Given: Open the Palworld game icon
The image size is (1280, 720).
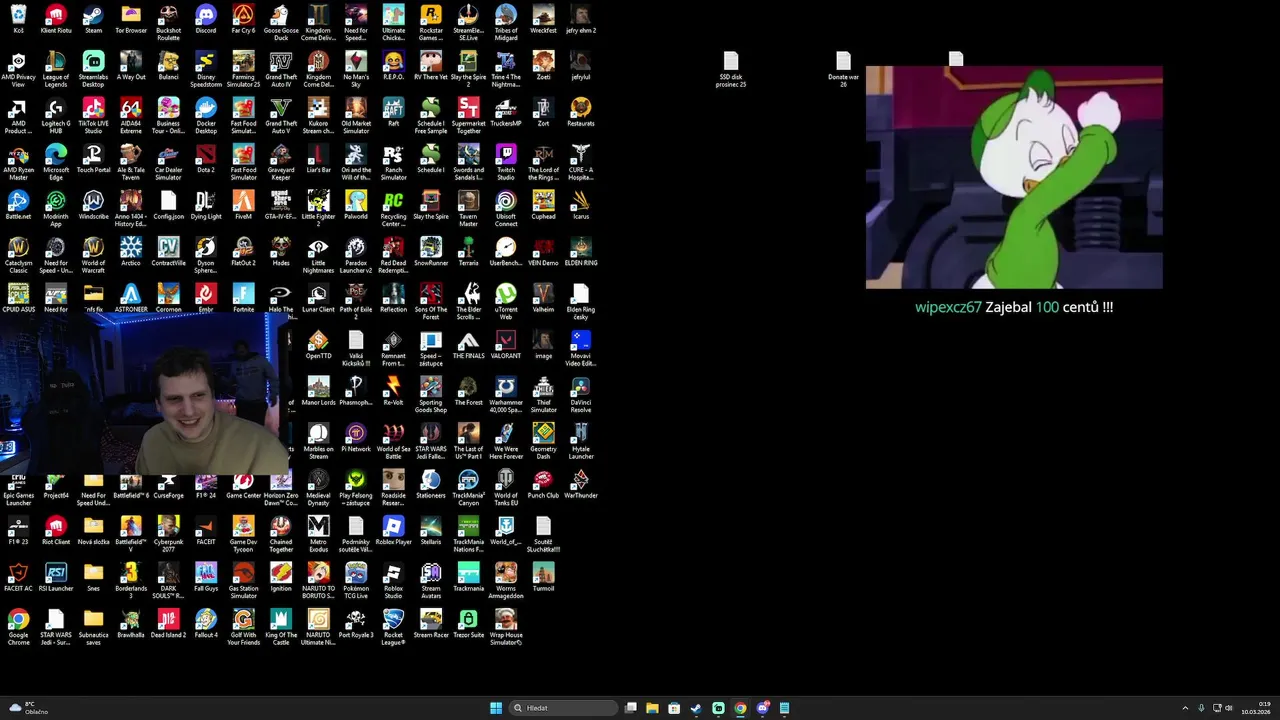Looking at the screenshot, I should pyautogui.click(x=356, y=205).
